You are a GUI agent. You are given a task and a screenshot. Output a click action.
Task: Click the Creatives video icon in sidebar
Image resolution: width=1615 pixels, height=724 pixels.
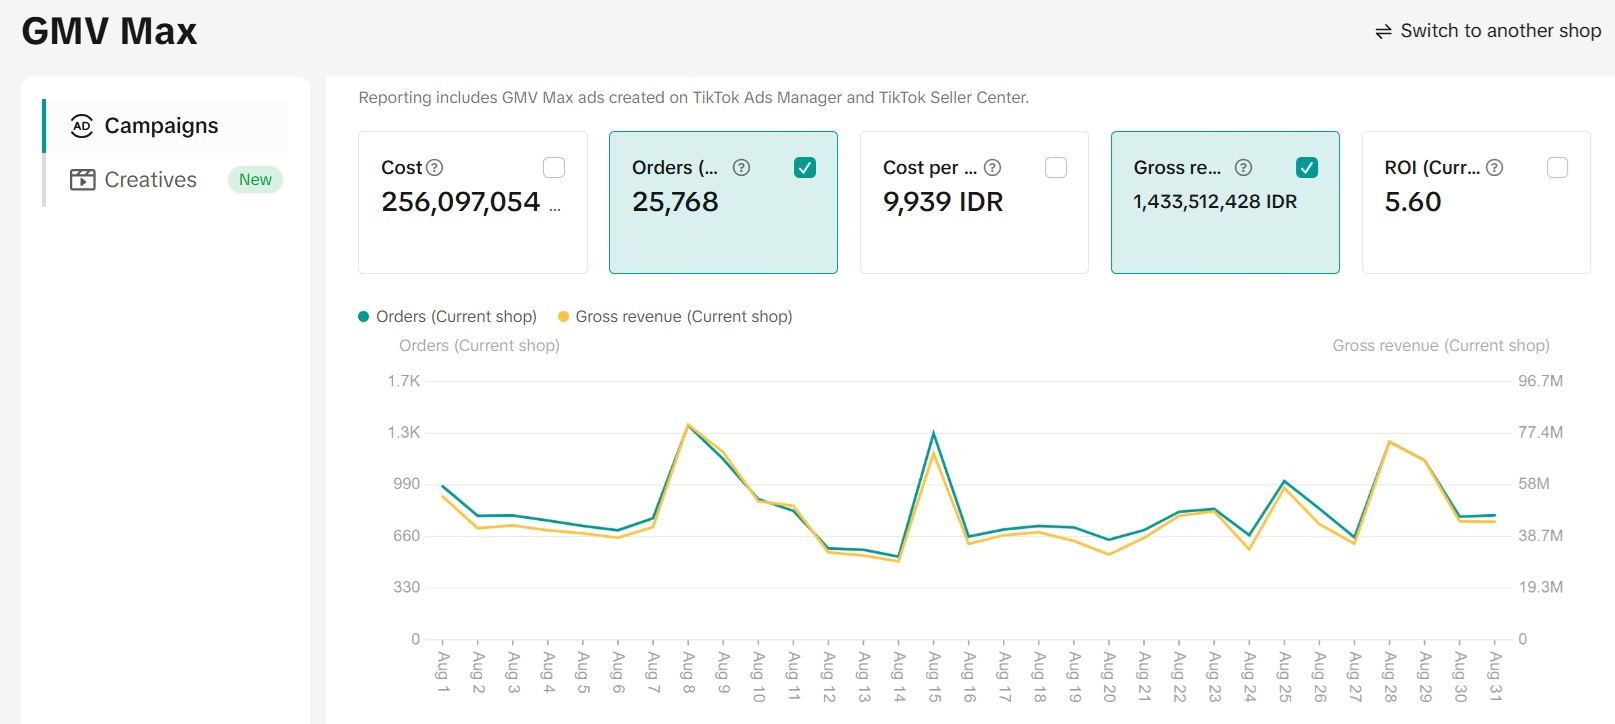(x=82, y=180)
